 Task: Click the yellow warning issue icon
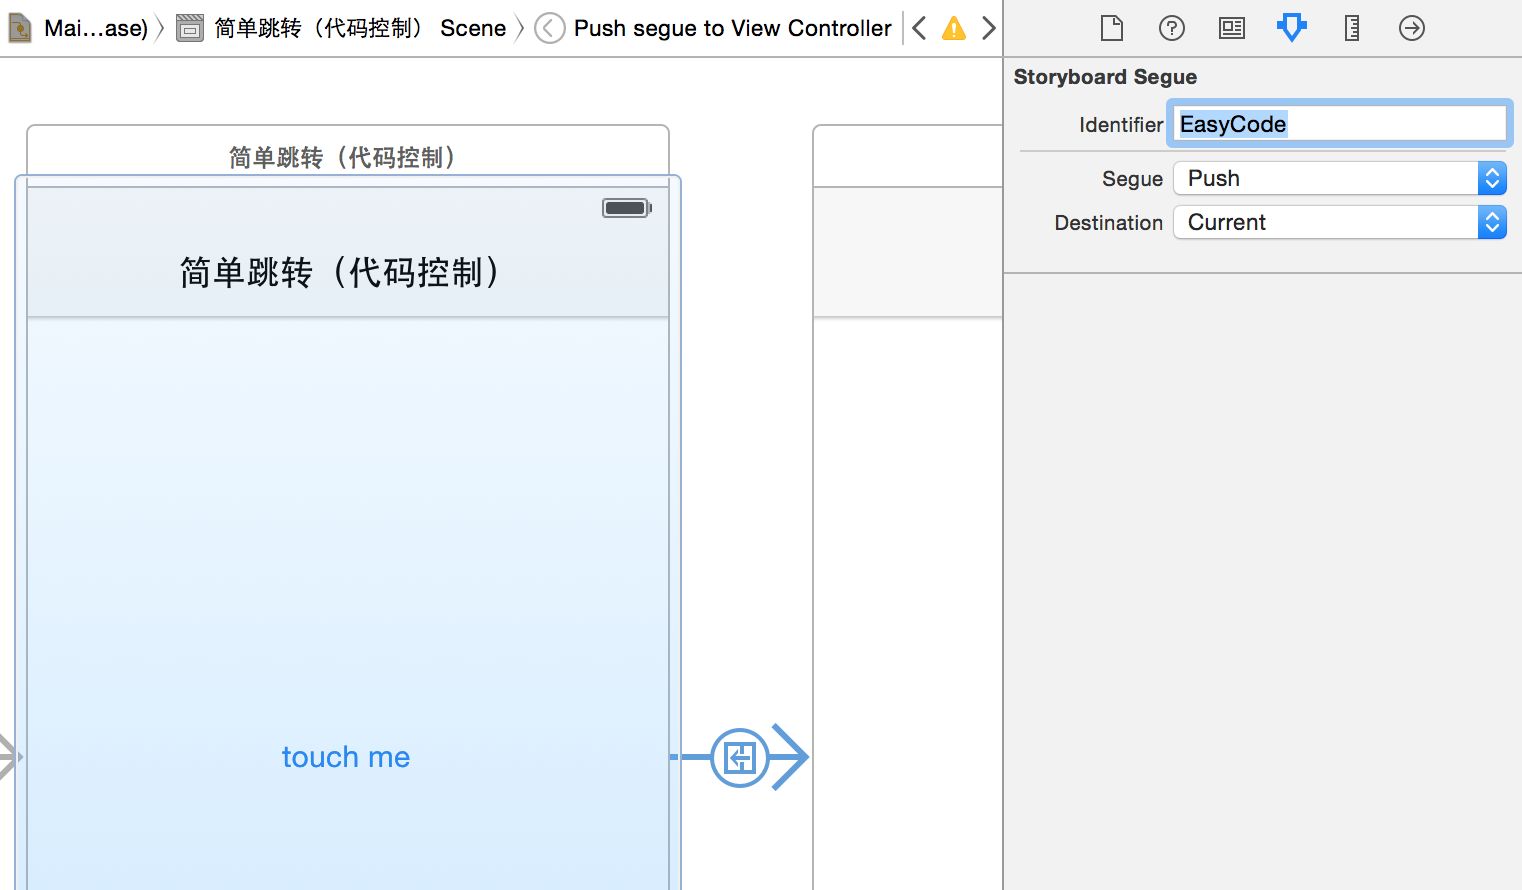(x=955, y=28)
